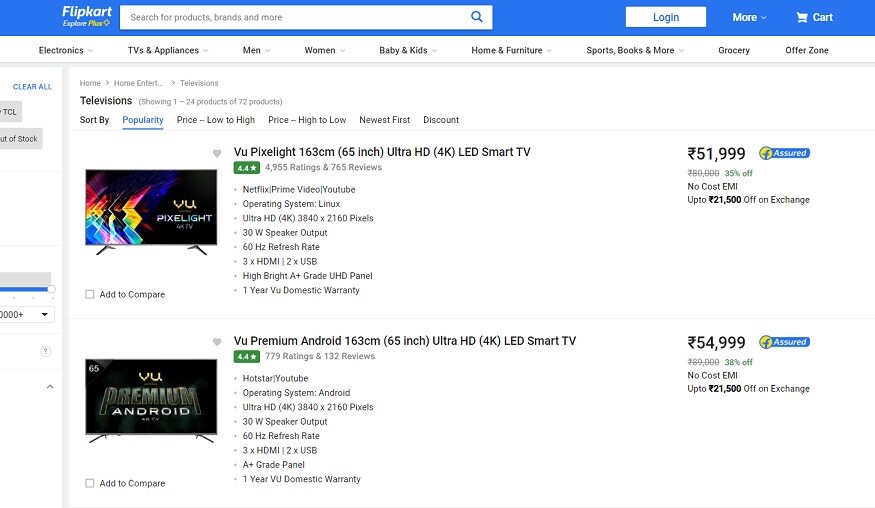Click CLEAR ALL filters
This screenshot has width=875, height=508.
32,87
